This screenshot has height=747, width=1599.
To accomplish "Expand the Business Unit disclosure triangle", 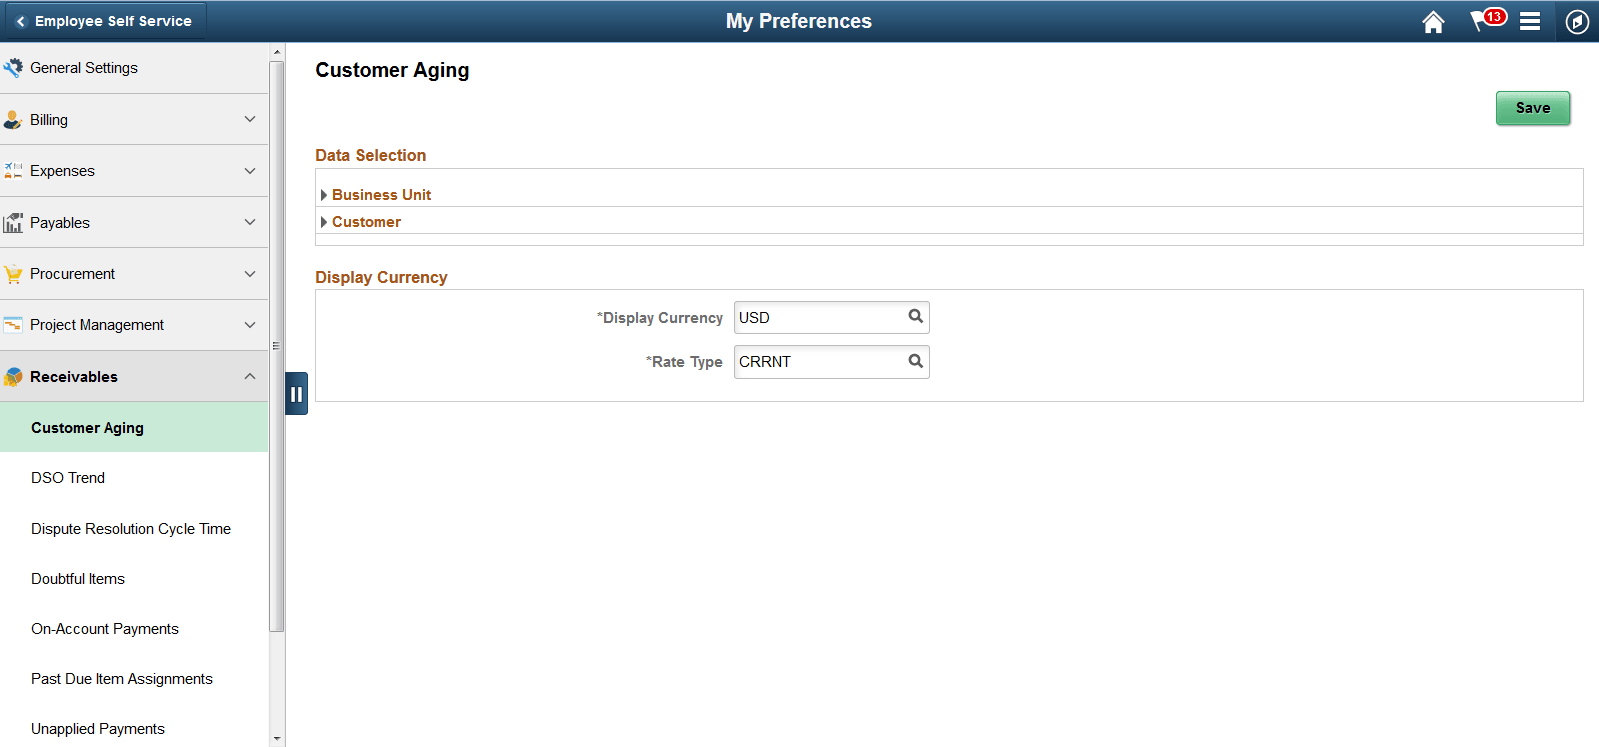I will click(324, 194).
